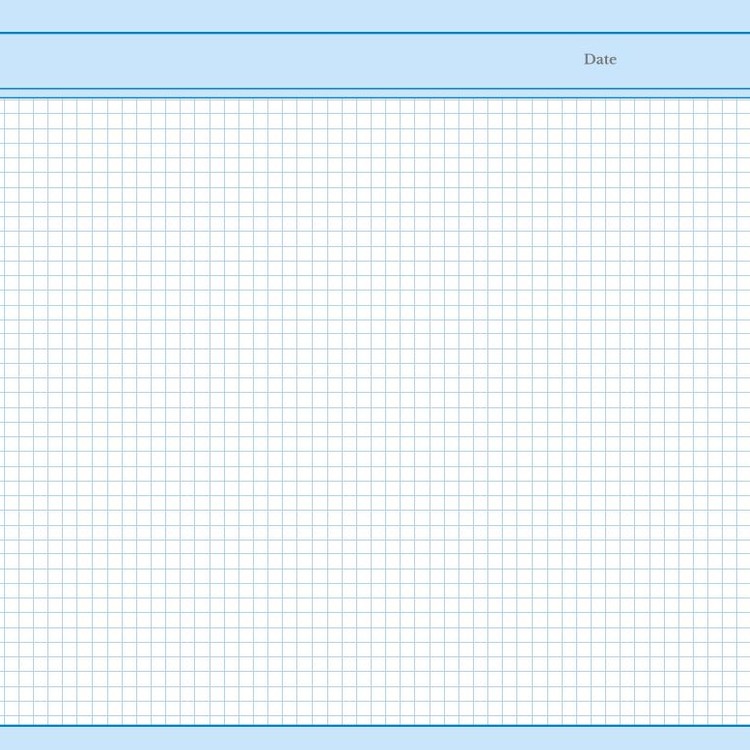Click the Date label in the header
The image size is (750, 750).
pos(600,59)
